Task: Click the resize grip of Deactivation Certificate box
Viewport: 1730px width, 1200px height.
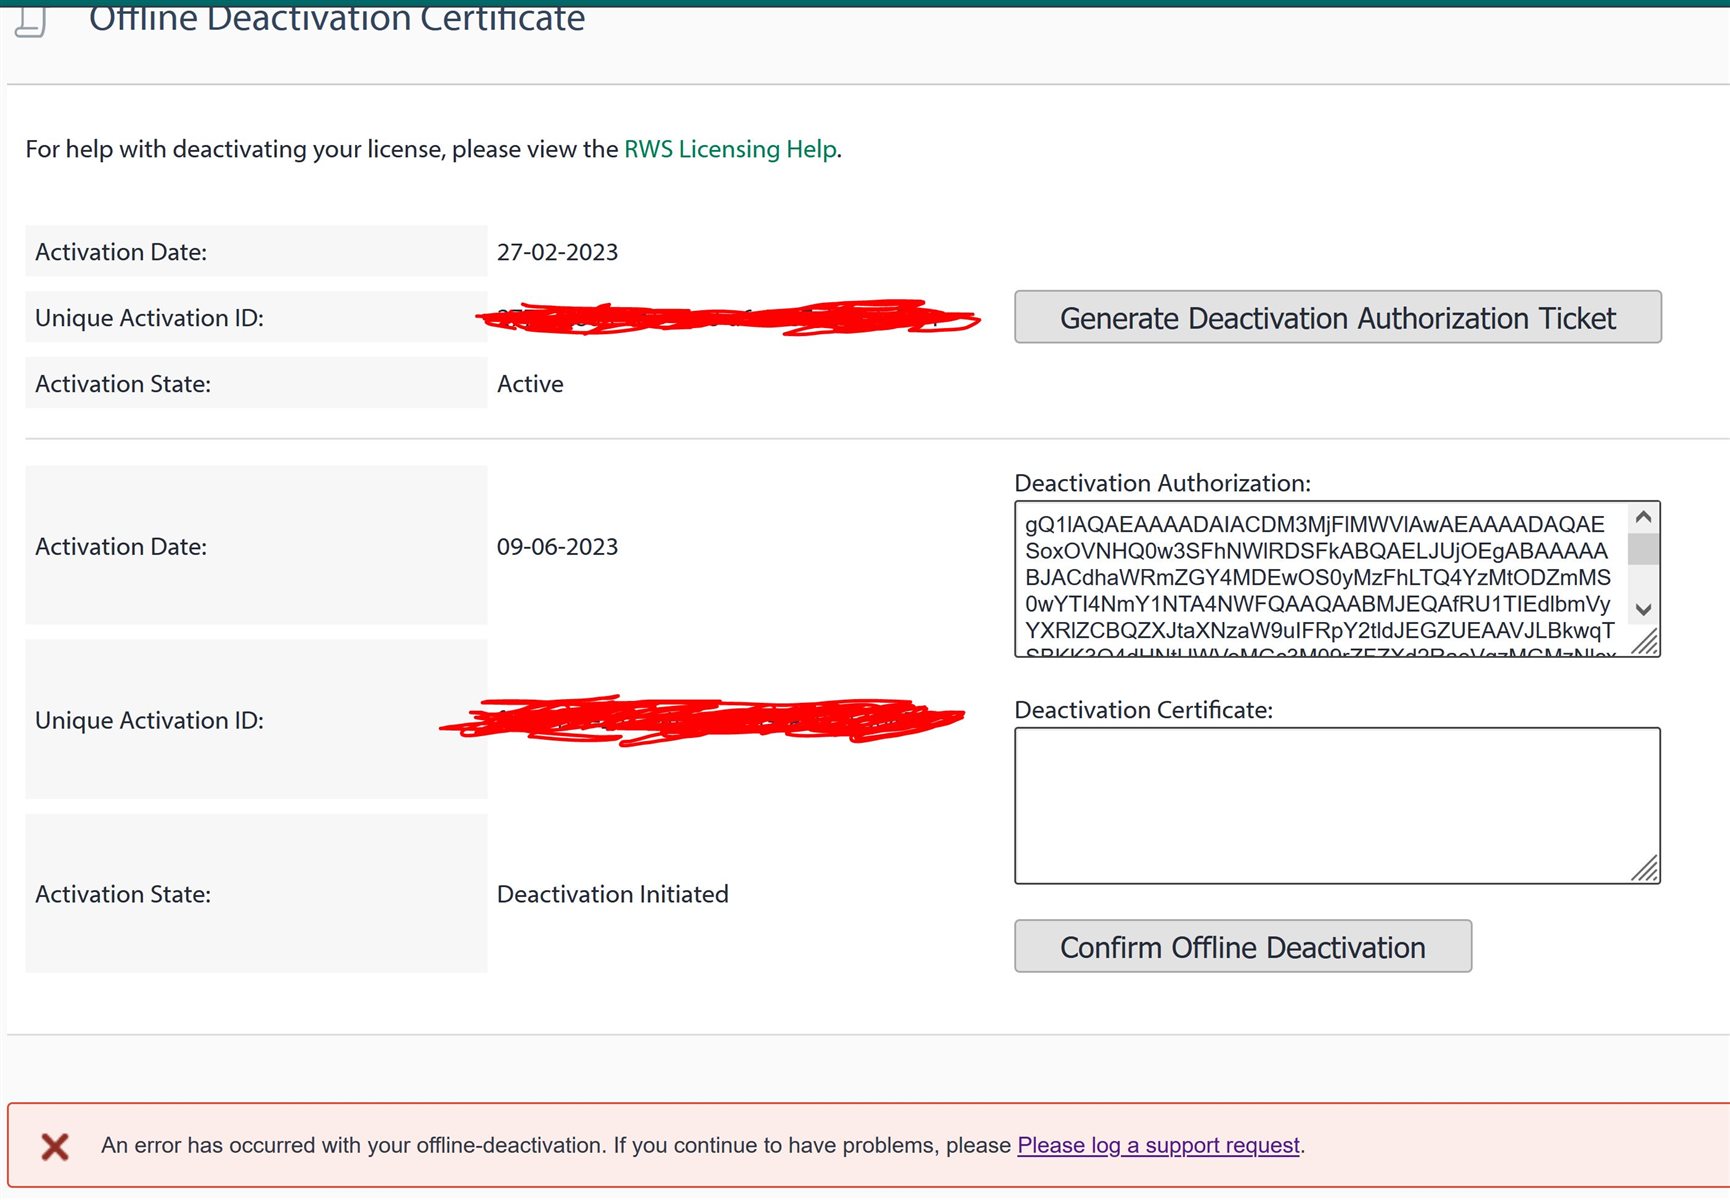Action: tap(1645, 869)
